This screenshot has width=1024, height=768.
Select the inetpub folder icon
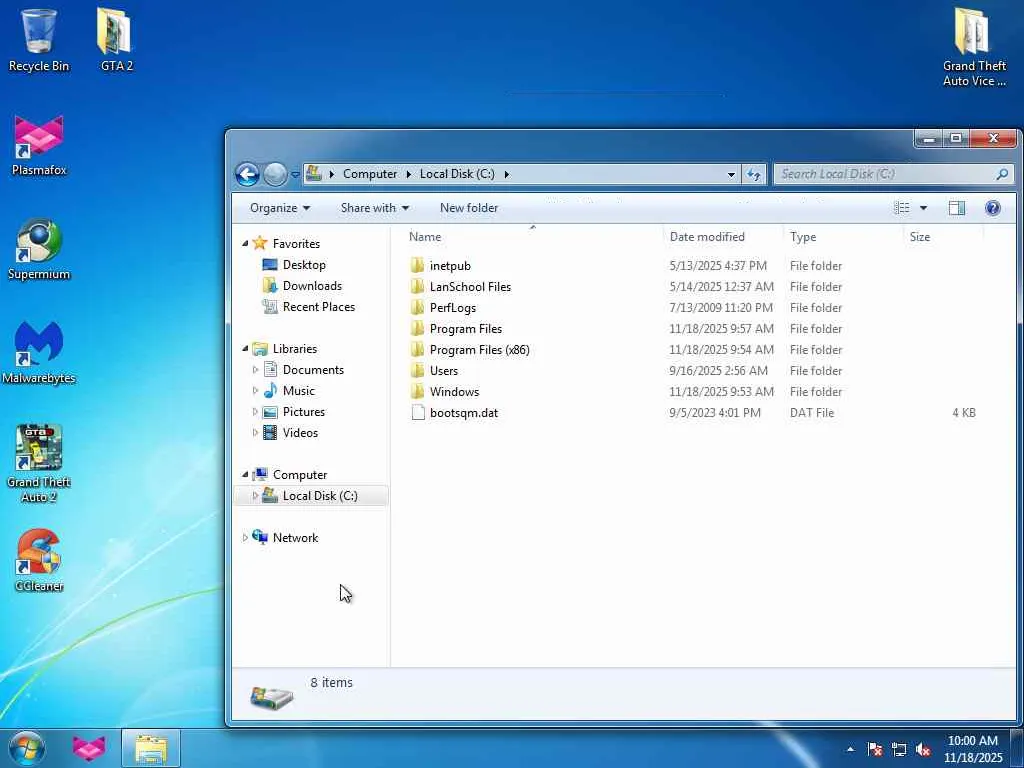[418, 266]
